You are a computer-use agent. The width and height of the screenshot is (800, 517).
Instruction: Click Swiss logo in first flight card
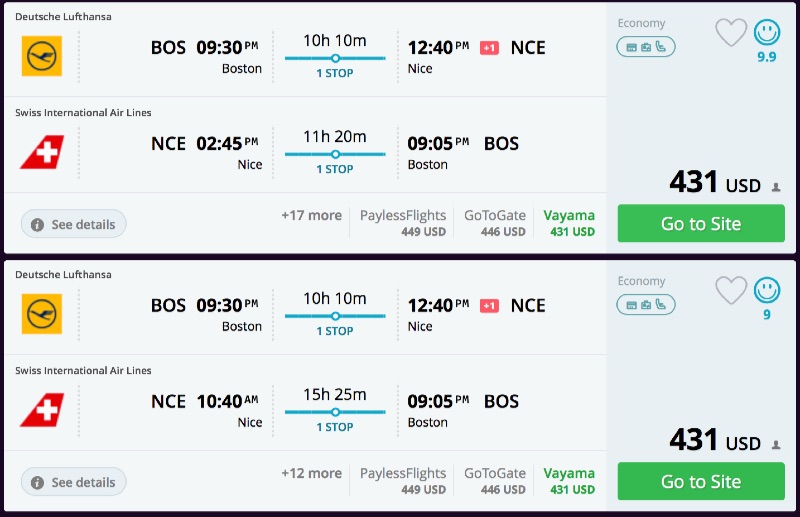(42, 151)
